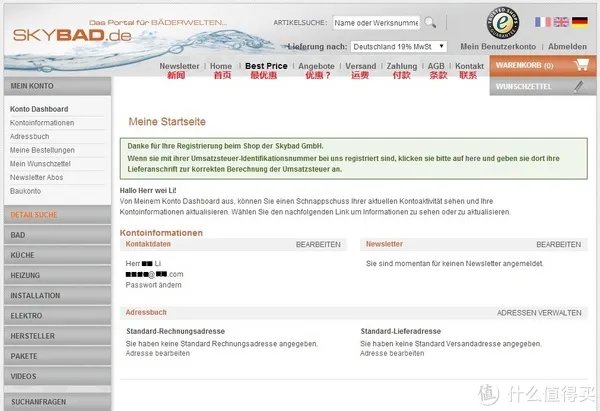
Task: Expand the KÜCHE sidebar category
Action: pos(55,255)
